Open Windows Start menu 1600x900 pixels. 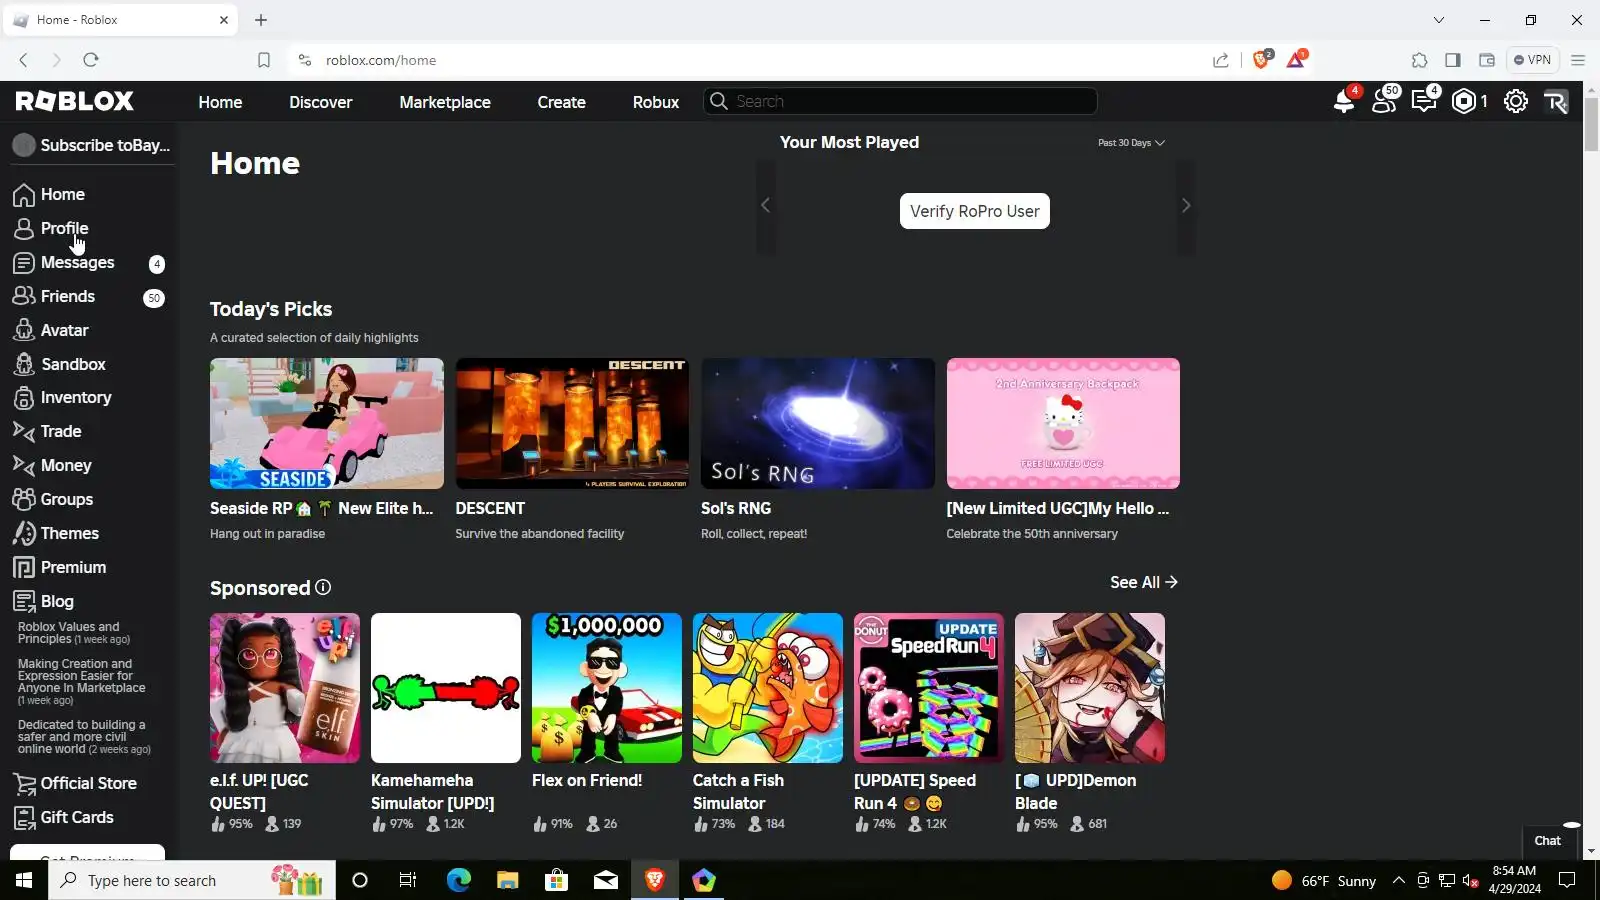pos(24,880)
